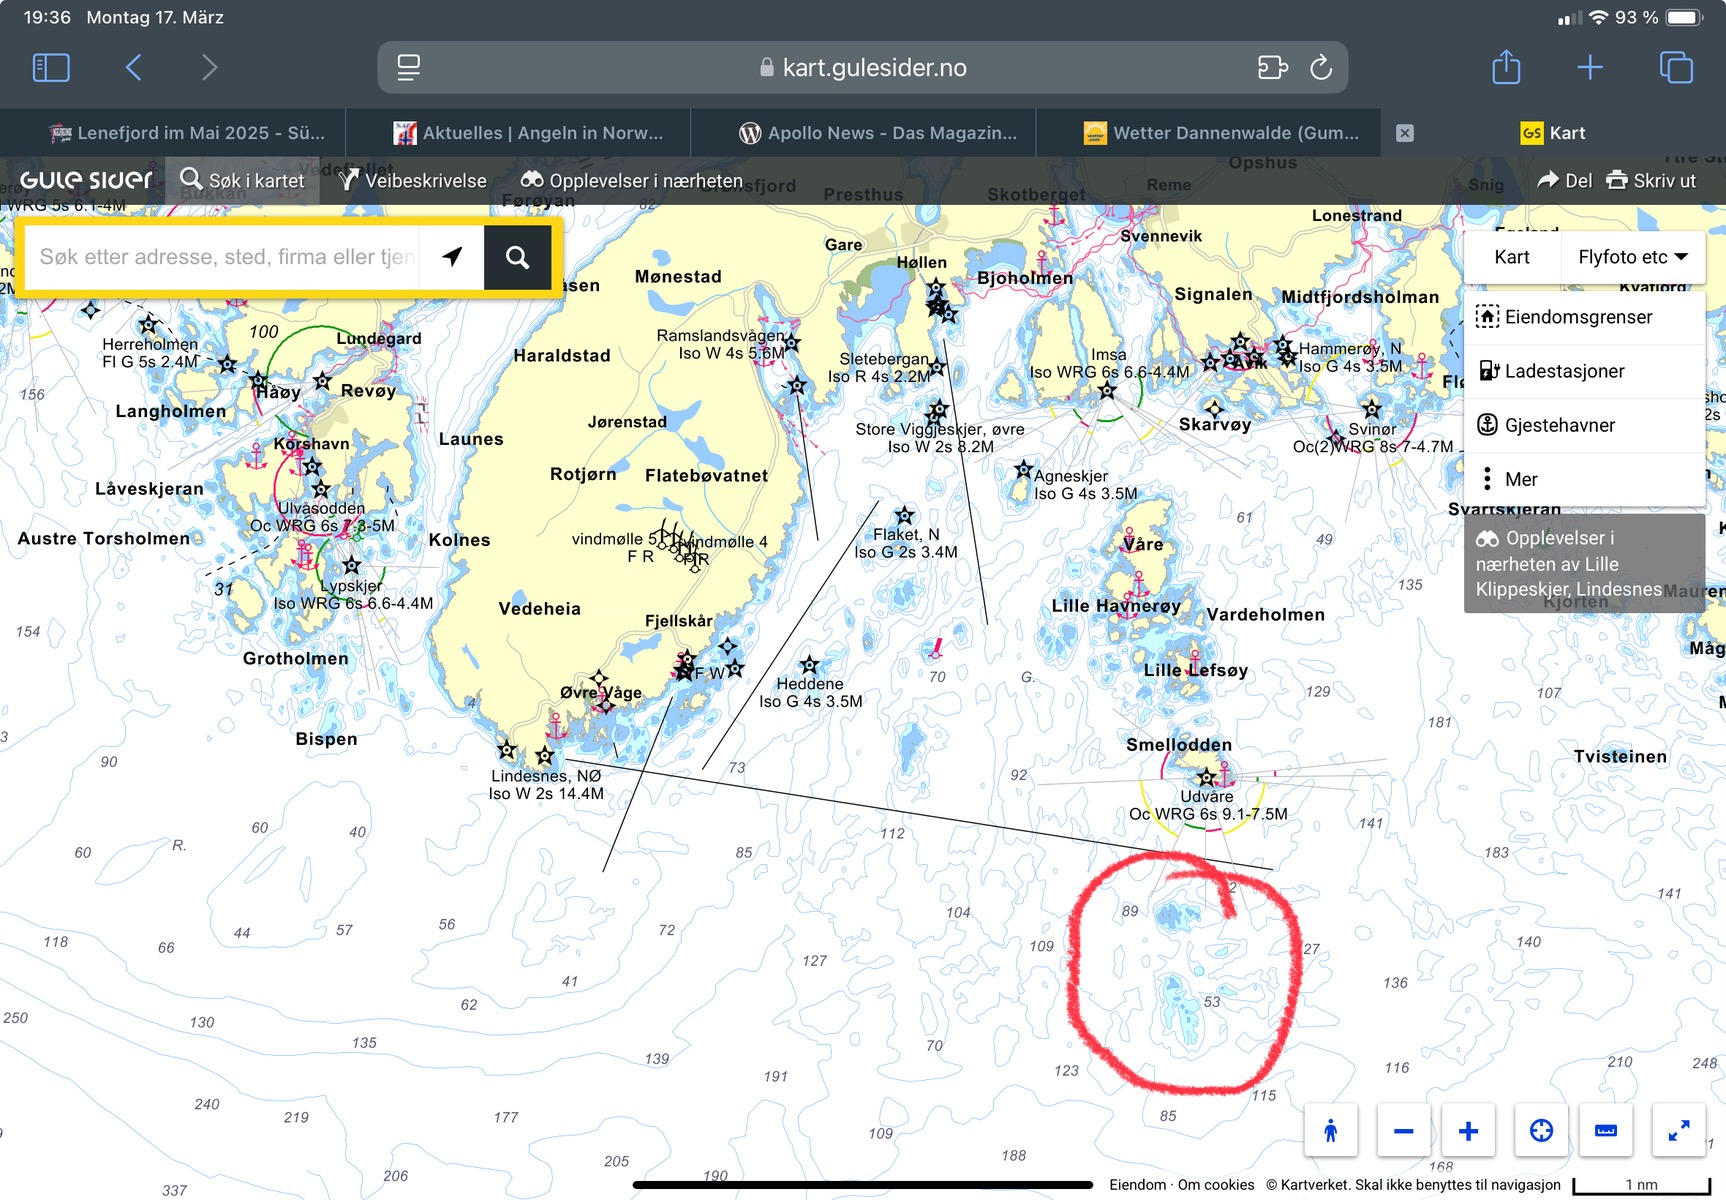Open Veibeskrivelse directions menu
Image resolution: width=1726 pixels, height=1200 pixels.
(x=413, y=181)
